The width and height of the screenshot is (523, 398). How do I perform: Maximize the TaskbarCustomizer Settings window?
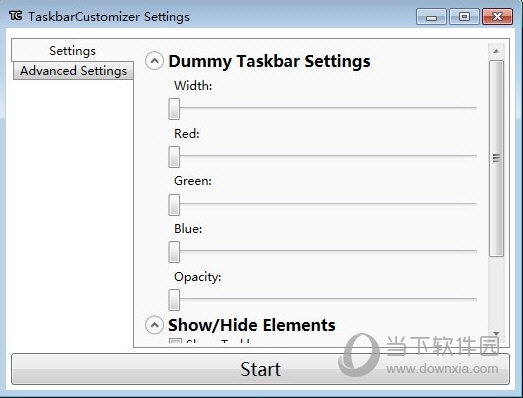pos(464,17)
